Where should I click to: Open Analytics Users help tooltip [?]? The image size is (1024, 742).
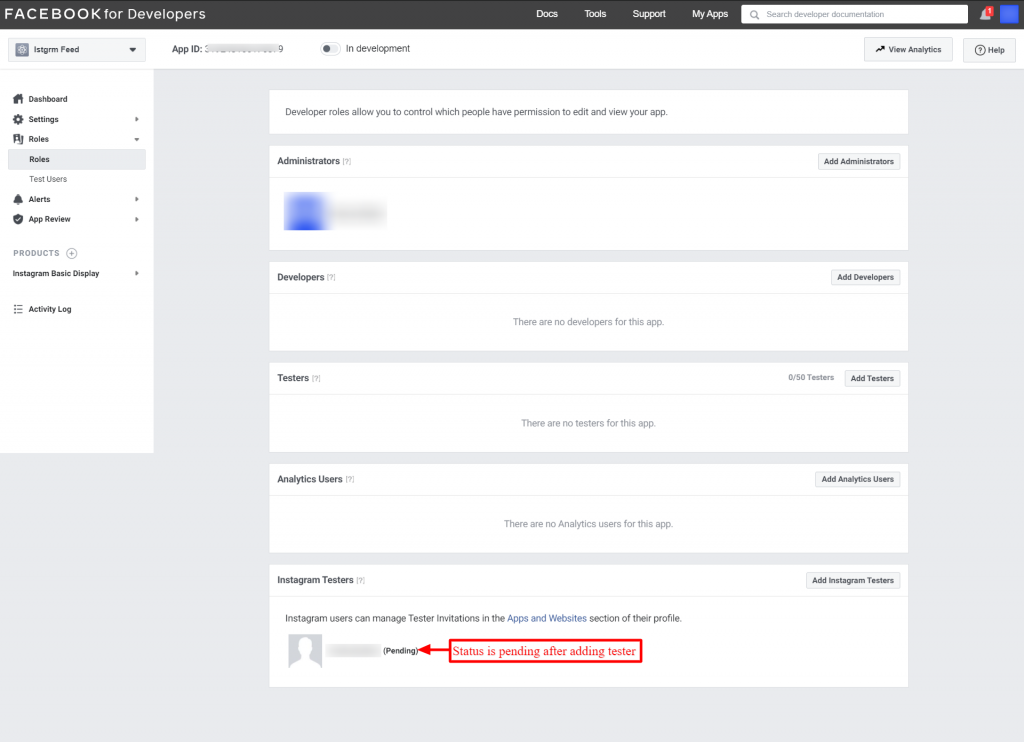350,479
